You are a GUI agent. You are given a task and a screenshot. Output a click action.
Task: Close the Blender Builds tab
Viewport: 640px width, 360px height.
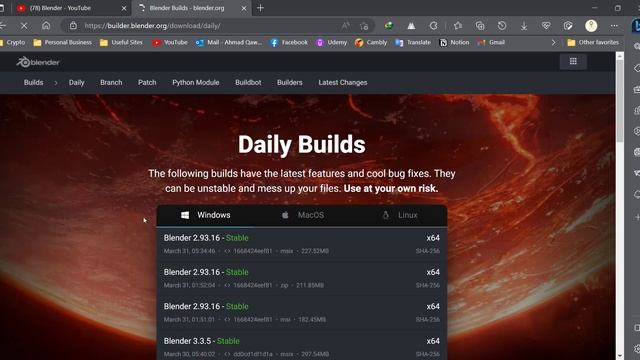coord(244,8)
